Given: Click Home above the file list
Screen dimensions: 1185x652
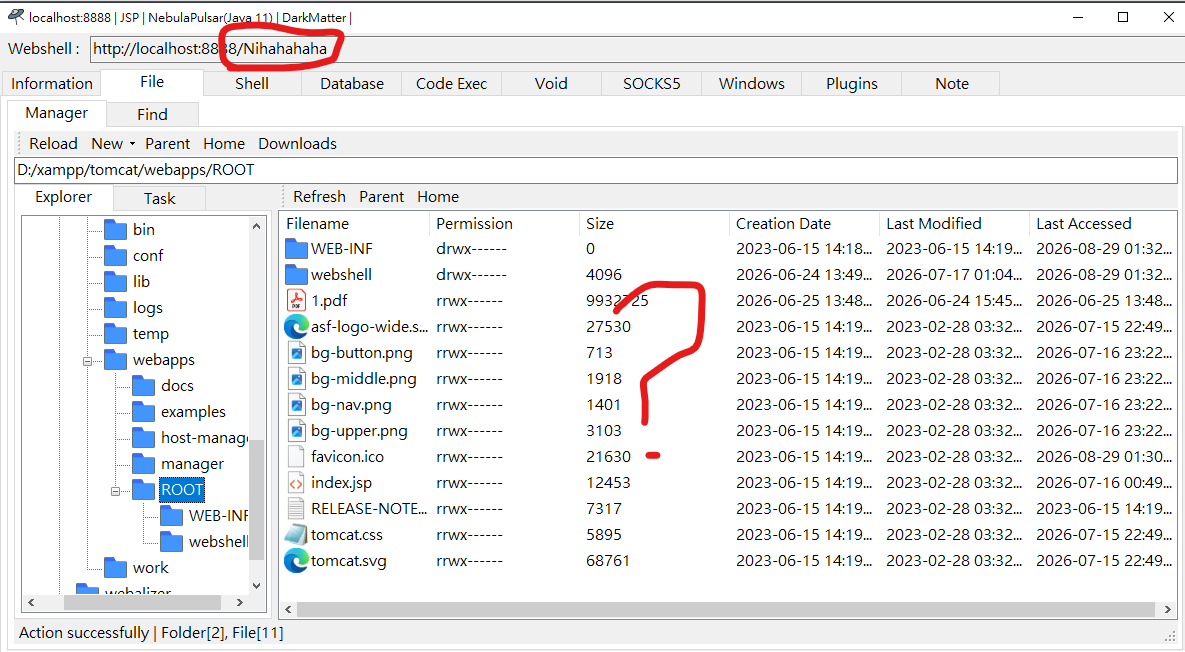Looking at the screenshot, I should coord(438,196).
